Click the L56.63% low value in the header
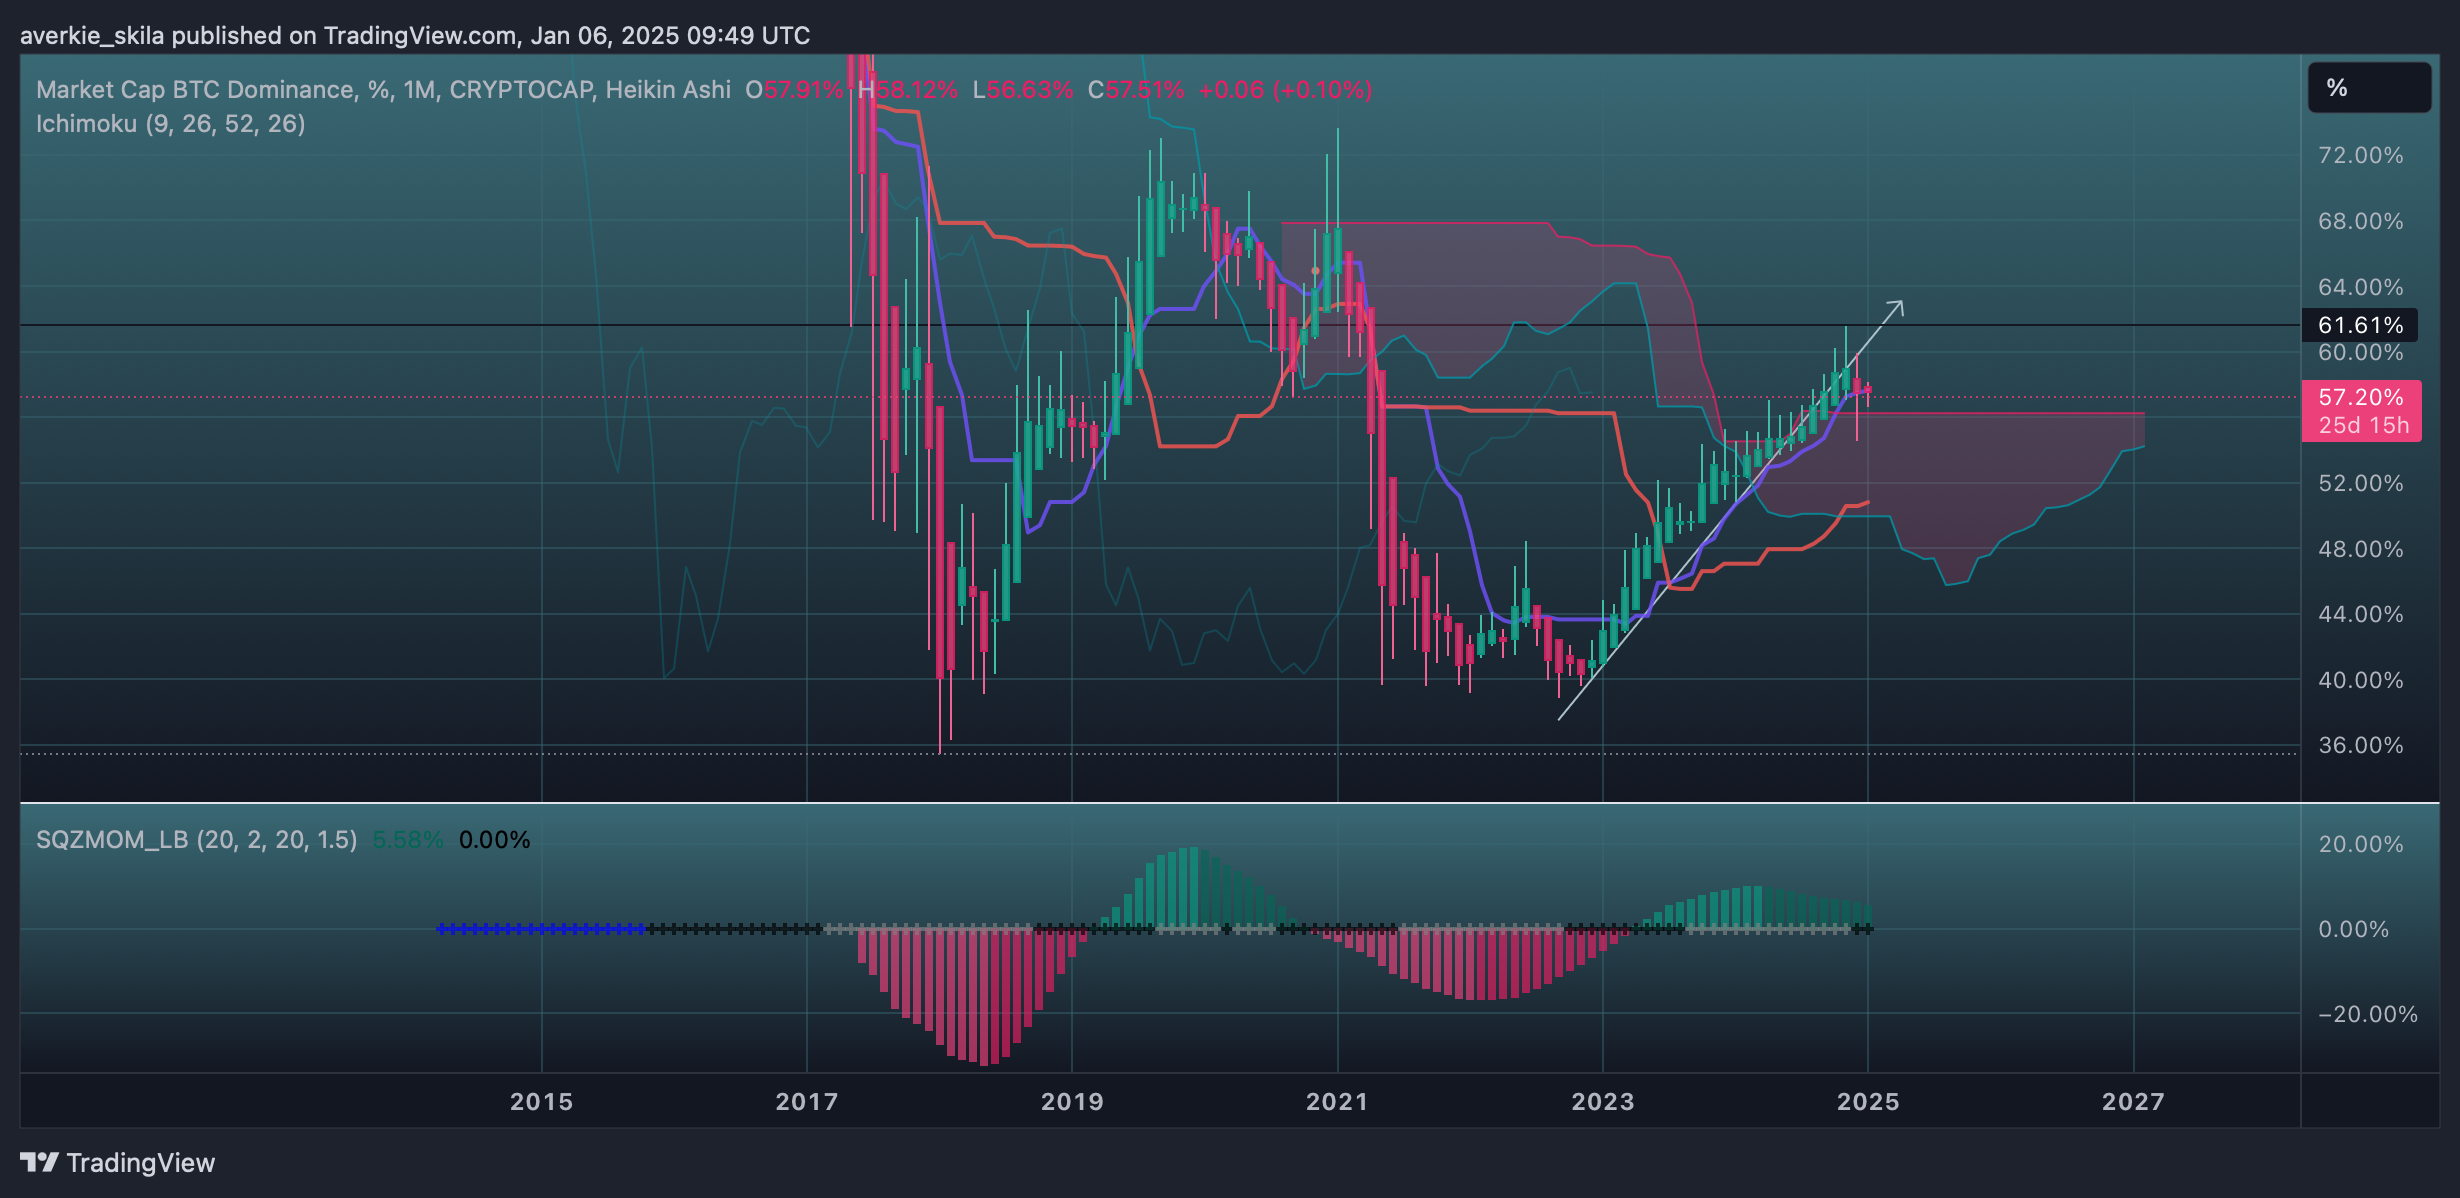Viewport: 2460px width, 1198px height. (1023, 90)
